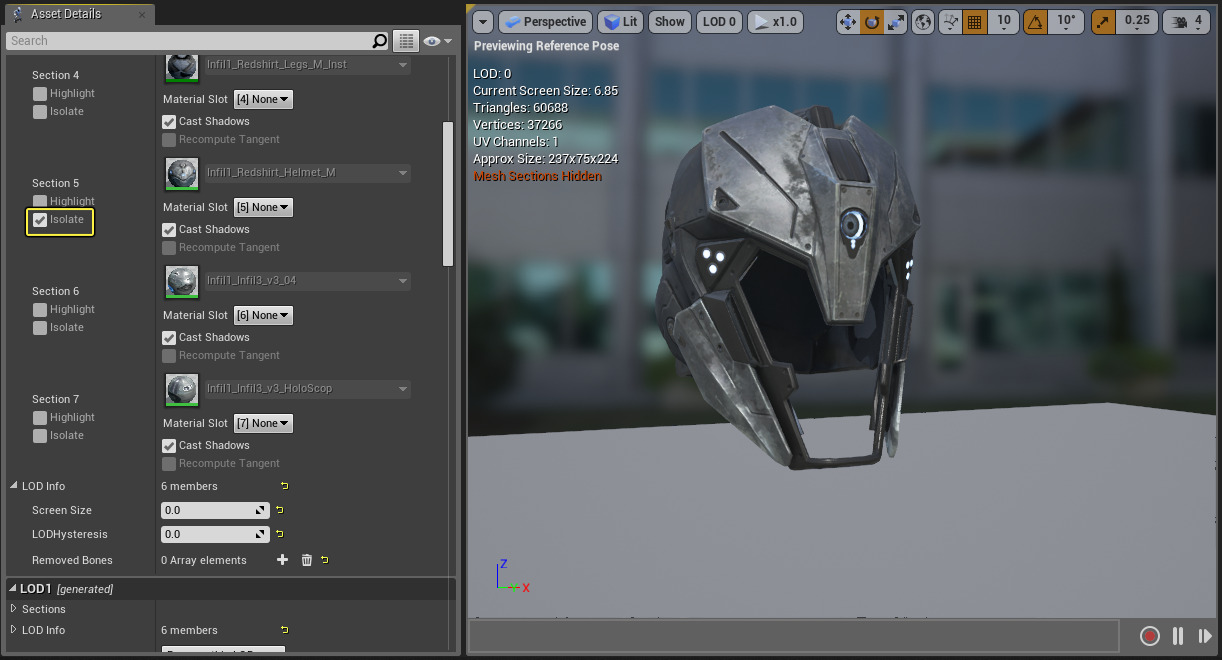Enable Highlight for Section 6

pyautogui.click(x=40, y=310)
